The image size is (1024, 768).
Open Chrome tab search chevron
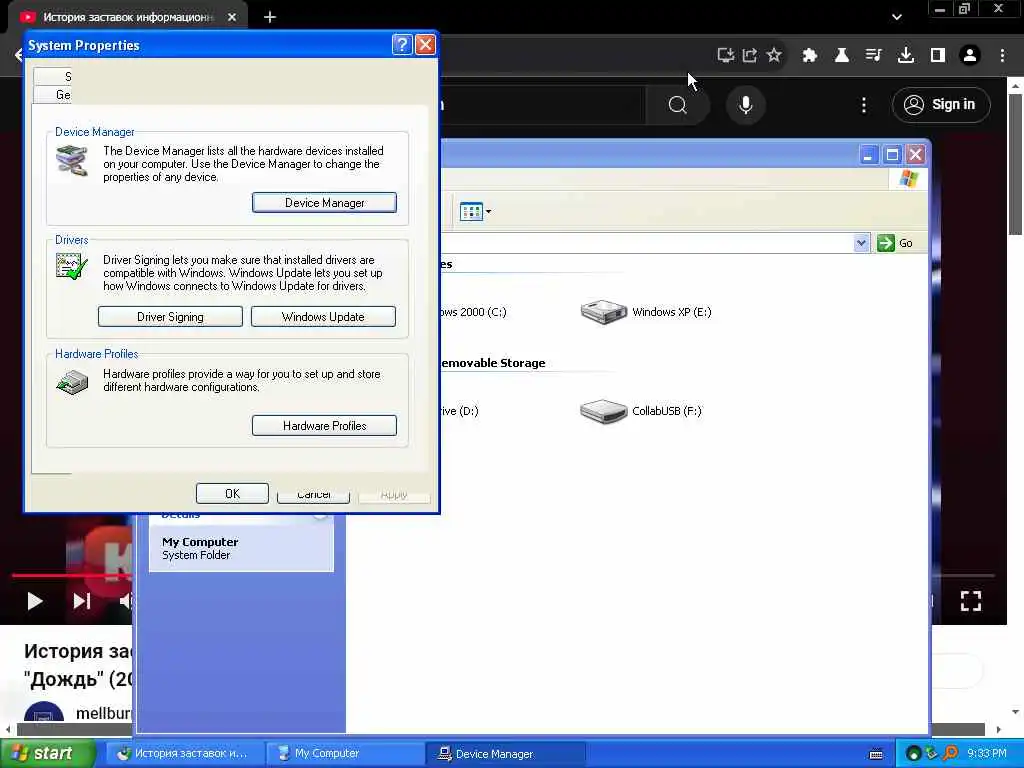[x=897, y=17]
